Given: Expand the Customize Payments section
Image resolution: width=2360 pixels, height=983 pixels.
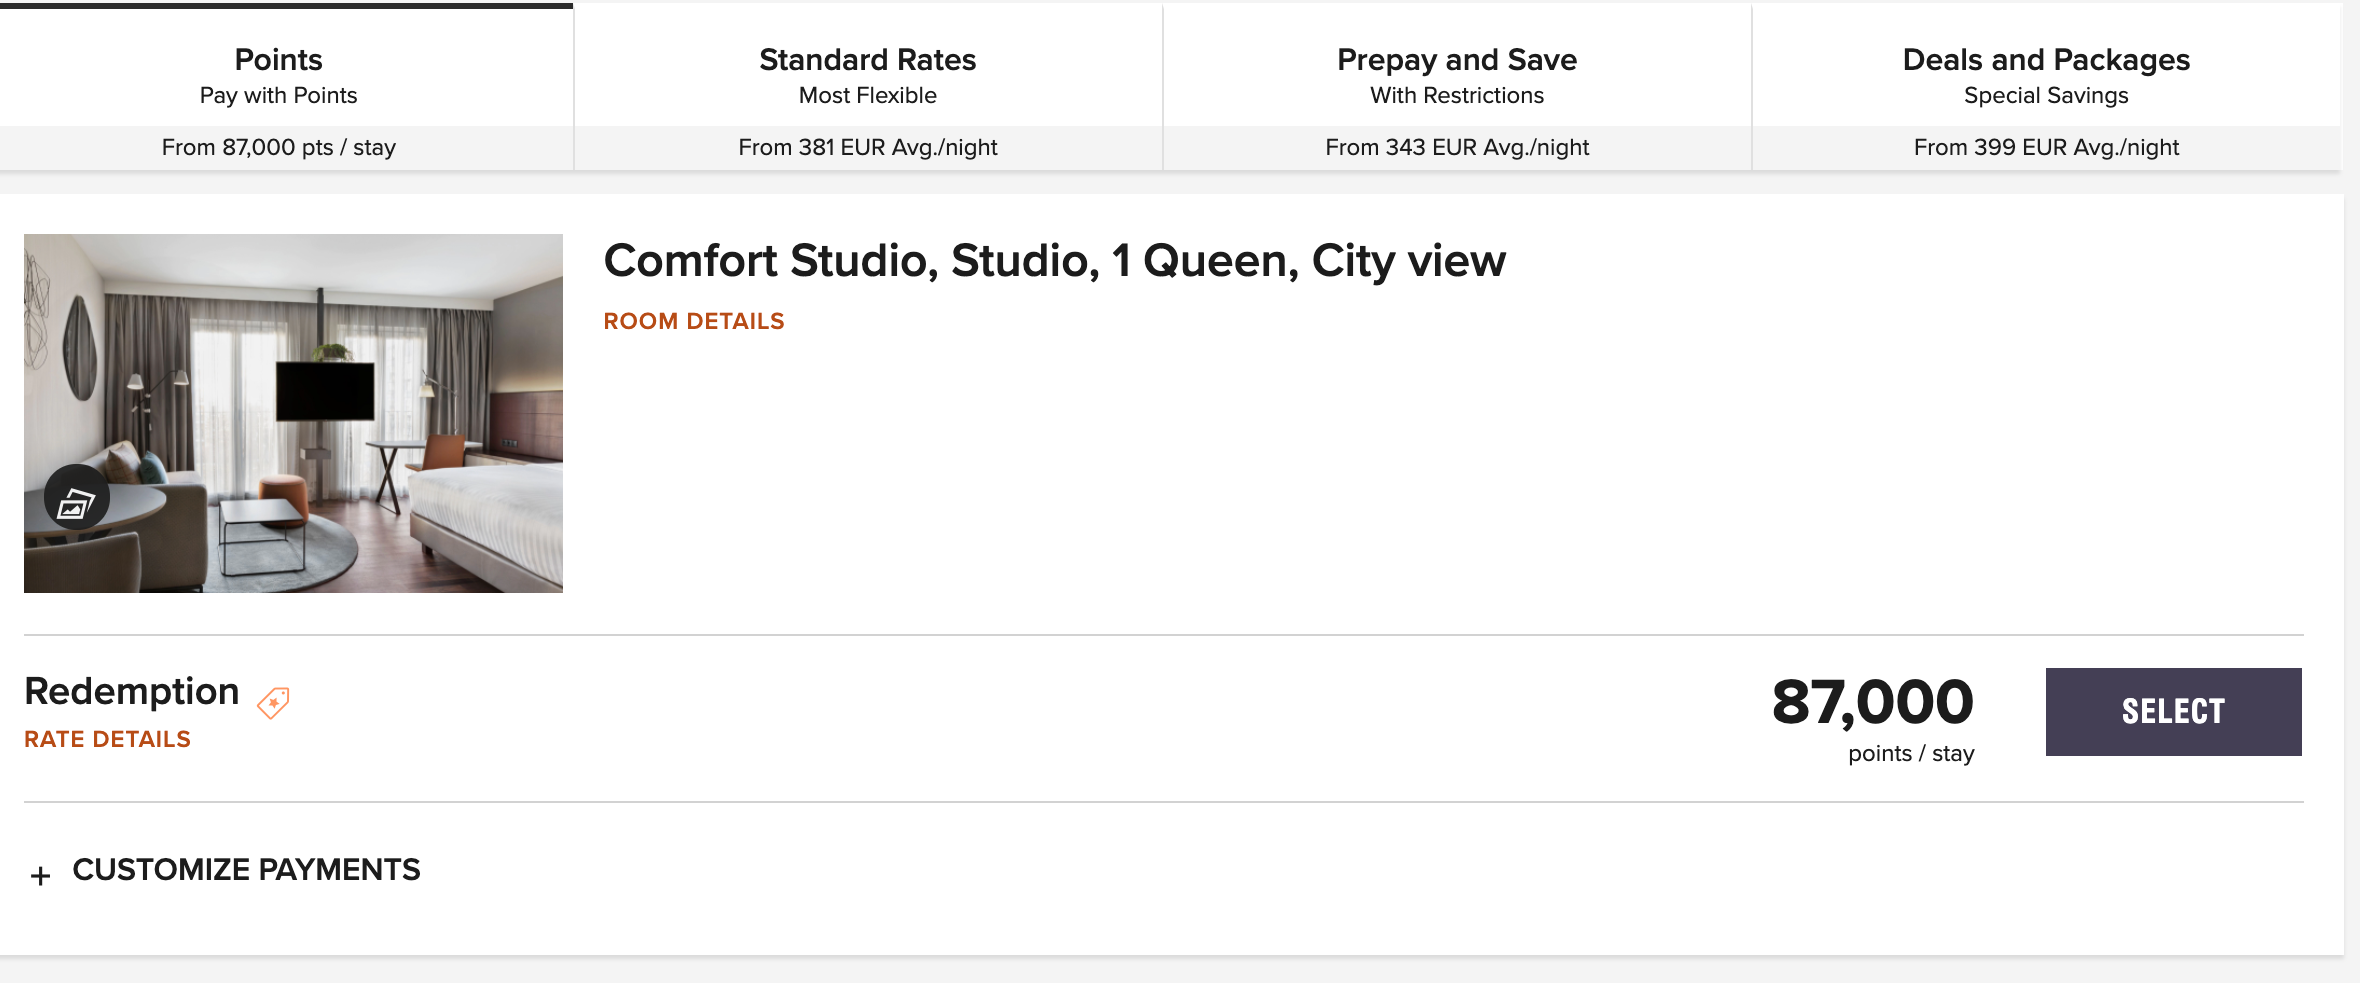Looking at the screenshot, I should 245,869.
